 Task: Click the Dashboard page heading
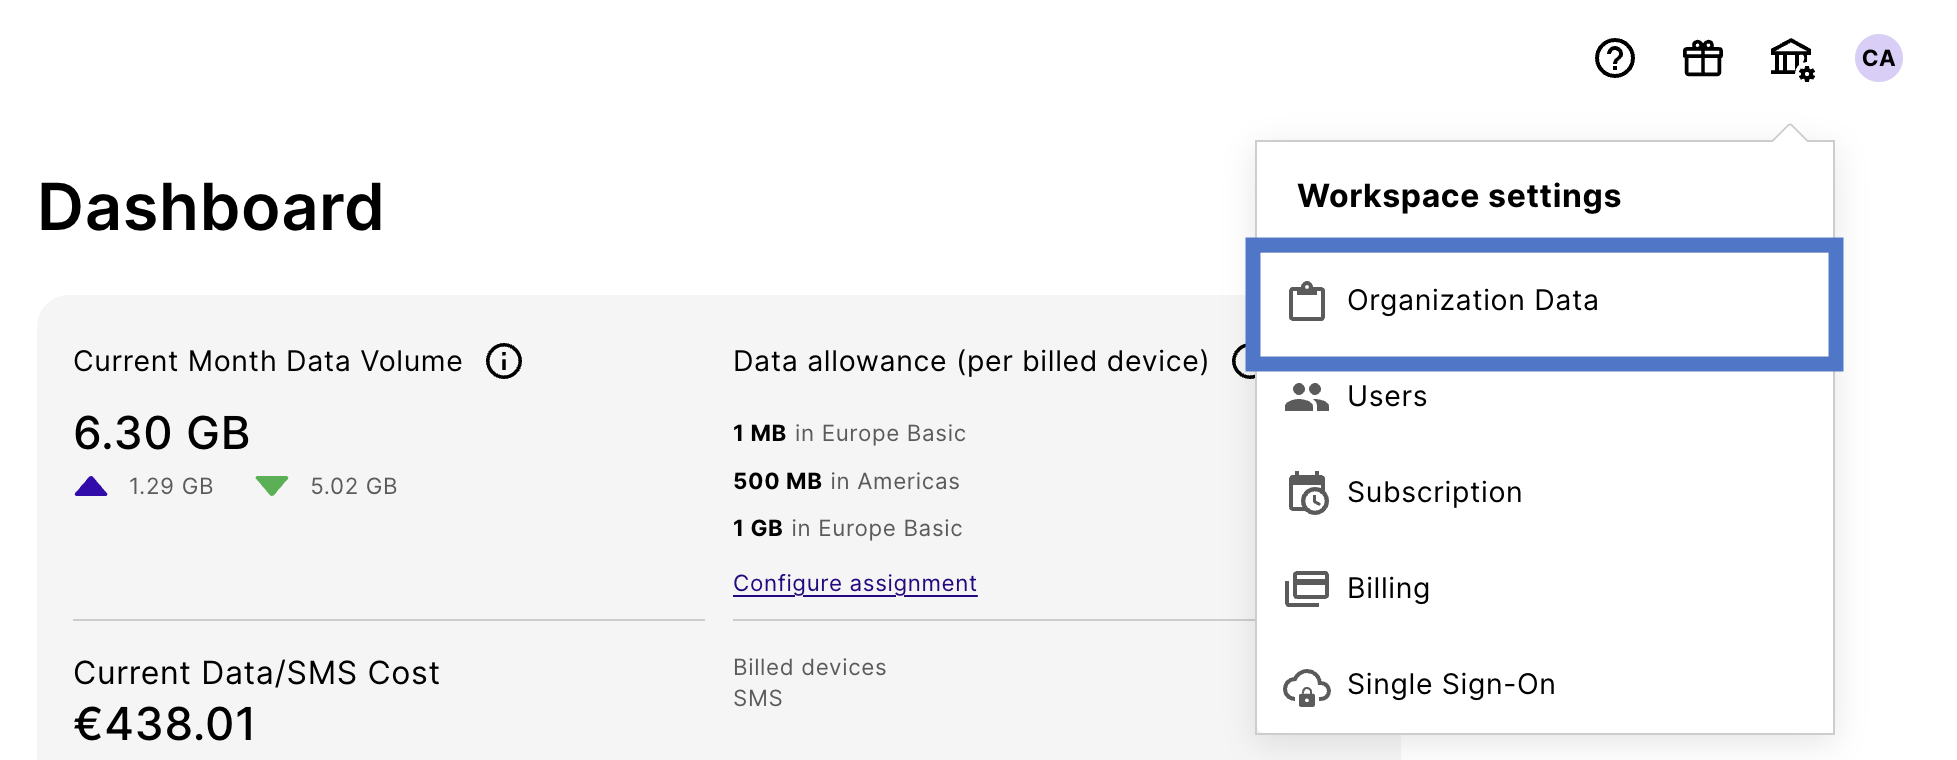pos(211,208)
